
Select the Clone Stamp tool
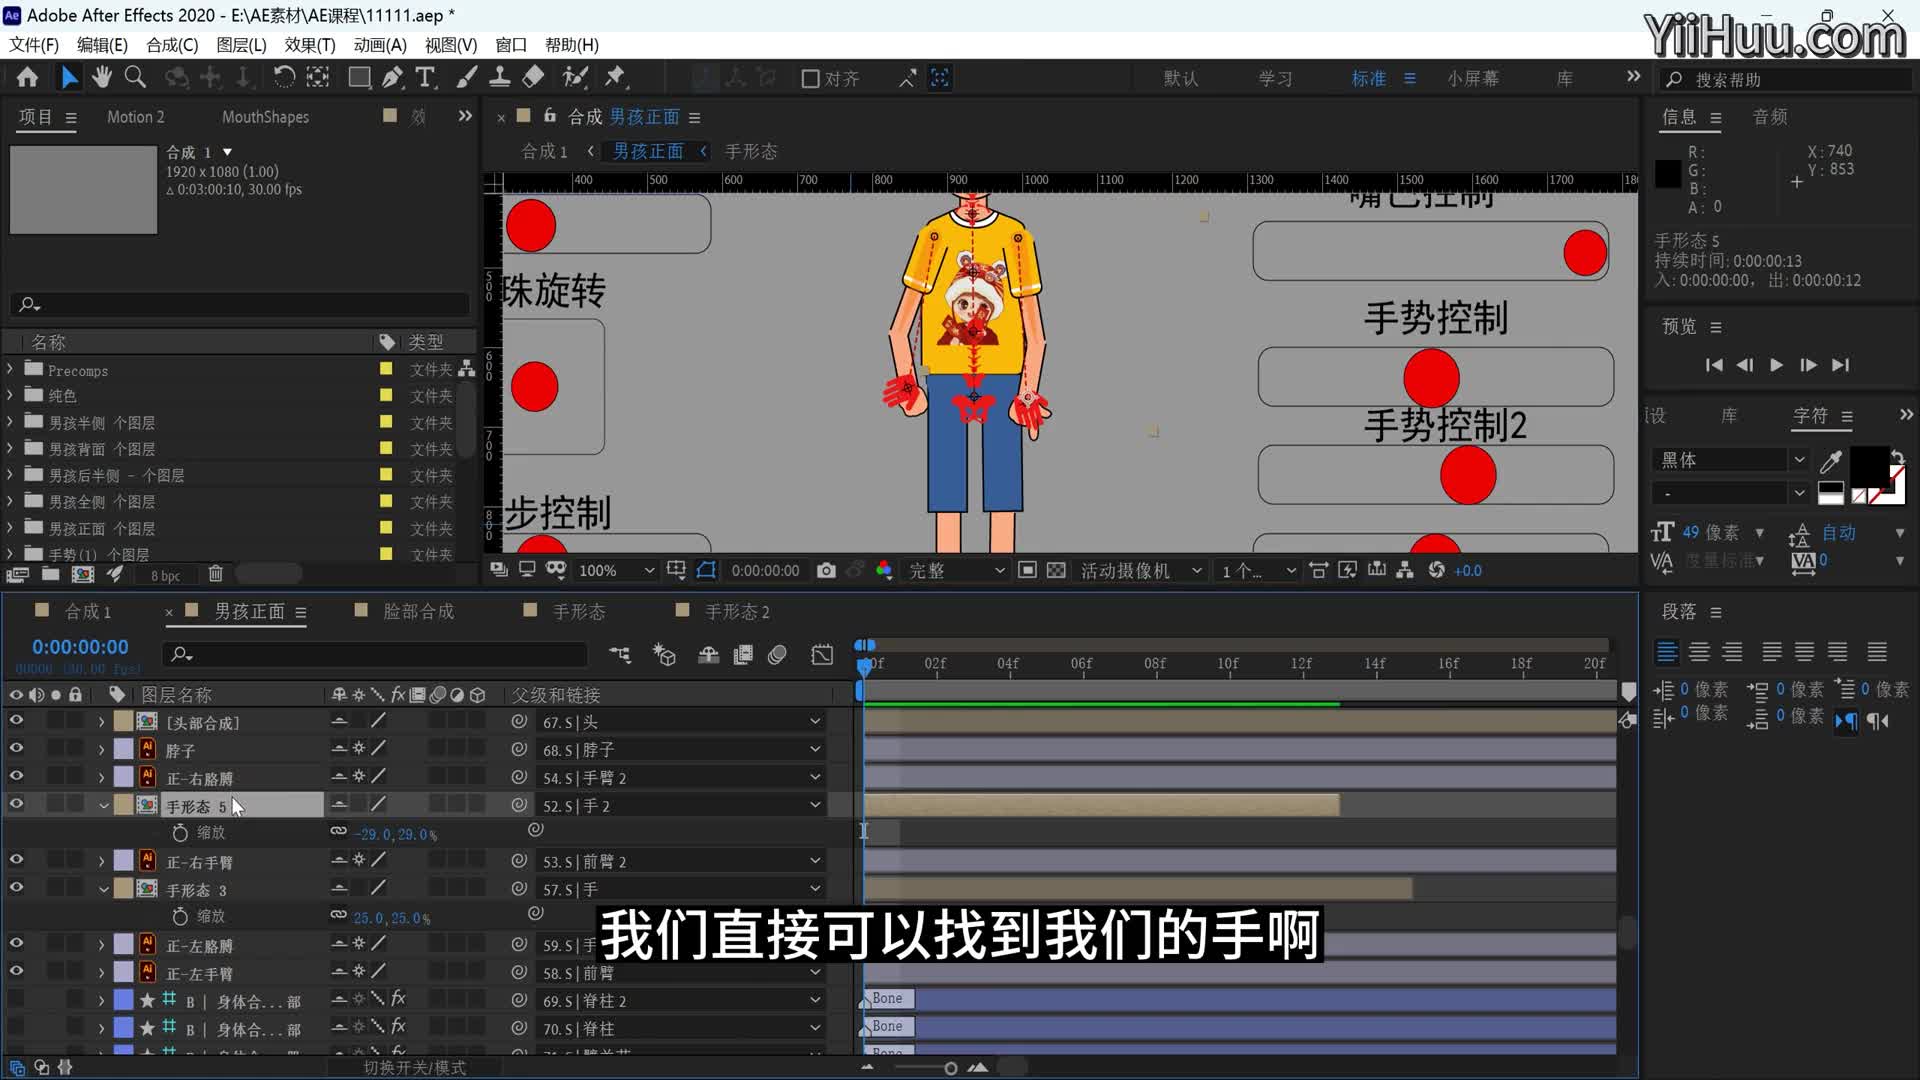500,77
